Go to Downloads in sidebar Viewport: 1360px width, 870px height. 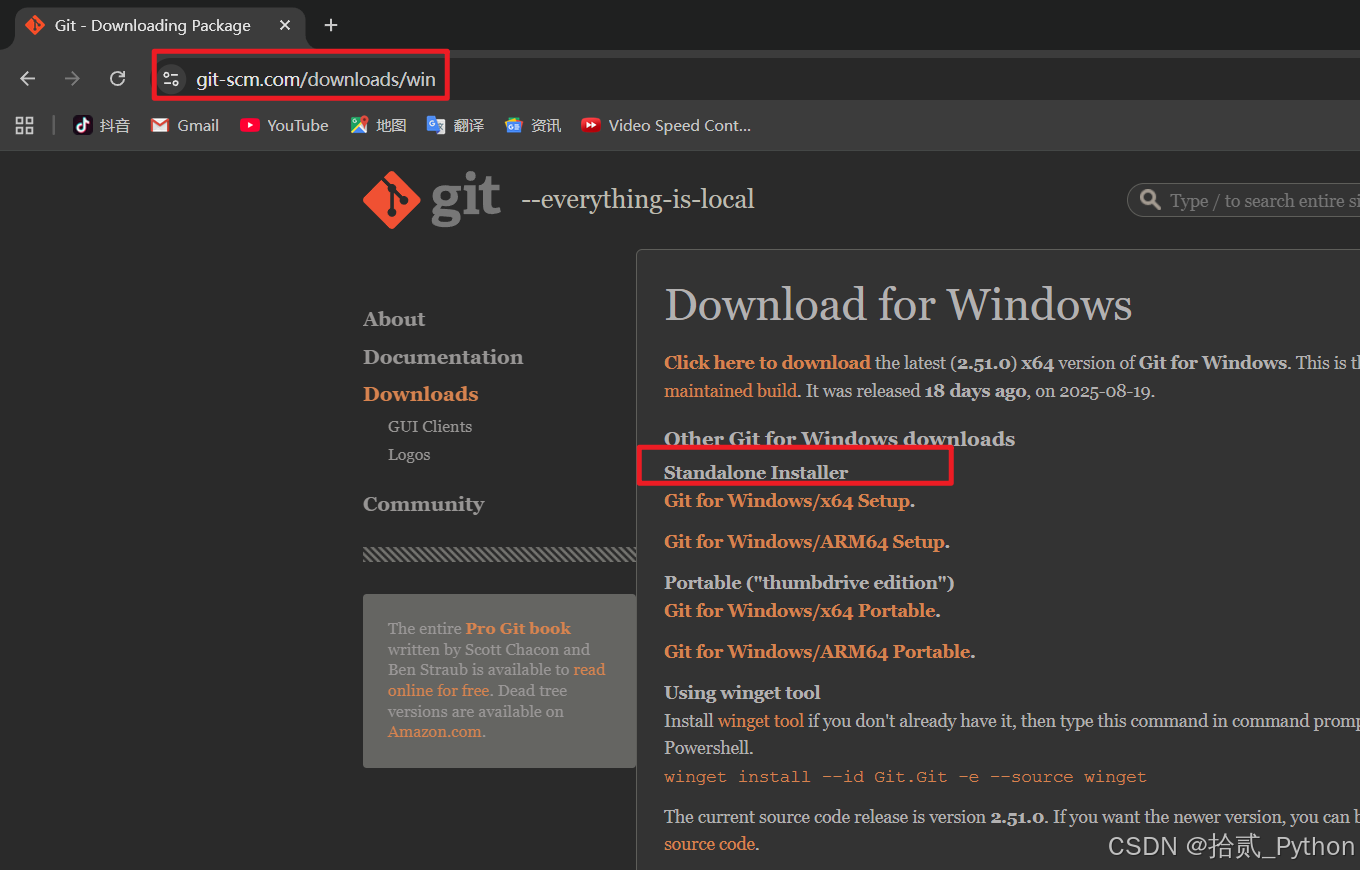click(421, 394)
